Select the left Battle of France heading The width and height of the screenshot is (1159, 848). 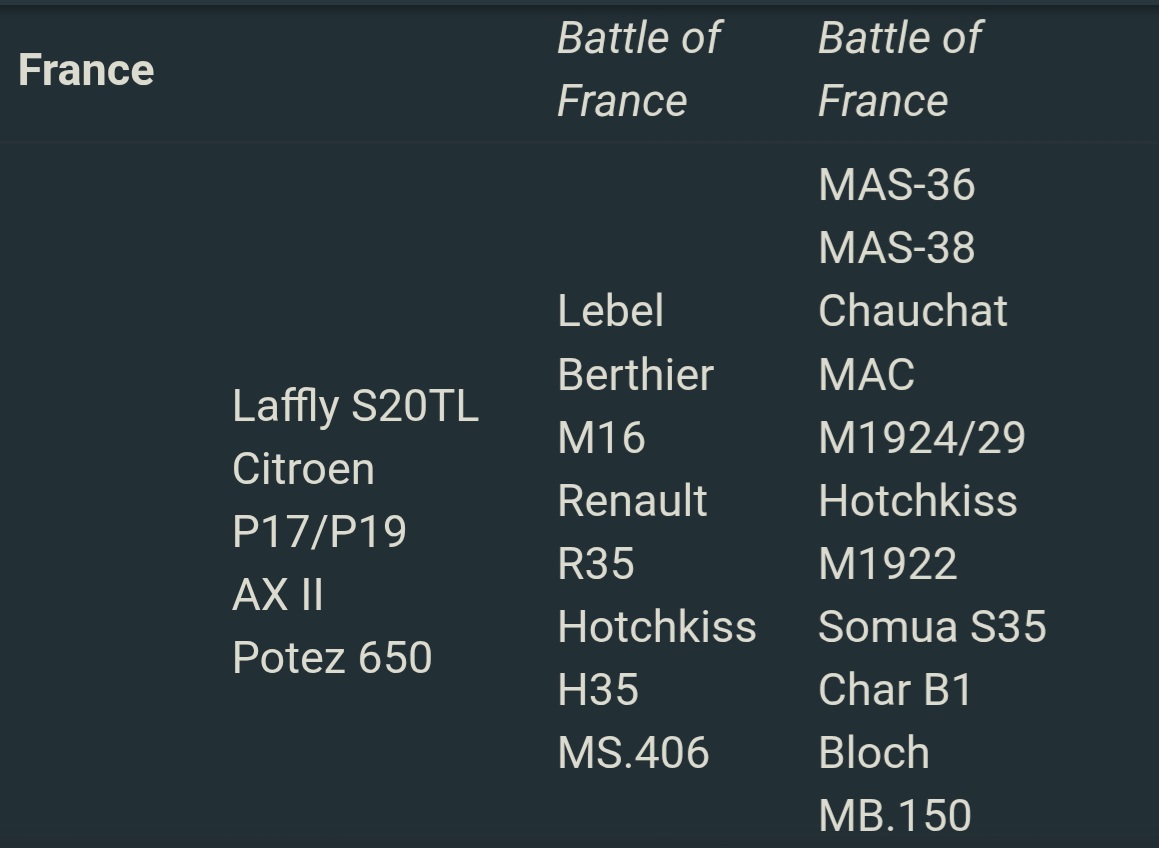(638, 69)
